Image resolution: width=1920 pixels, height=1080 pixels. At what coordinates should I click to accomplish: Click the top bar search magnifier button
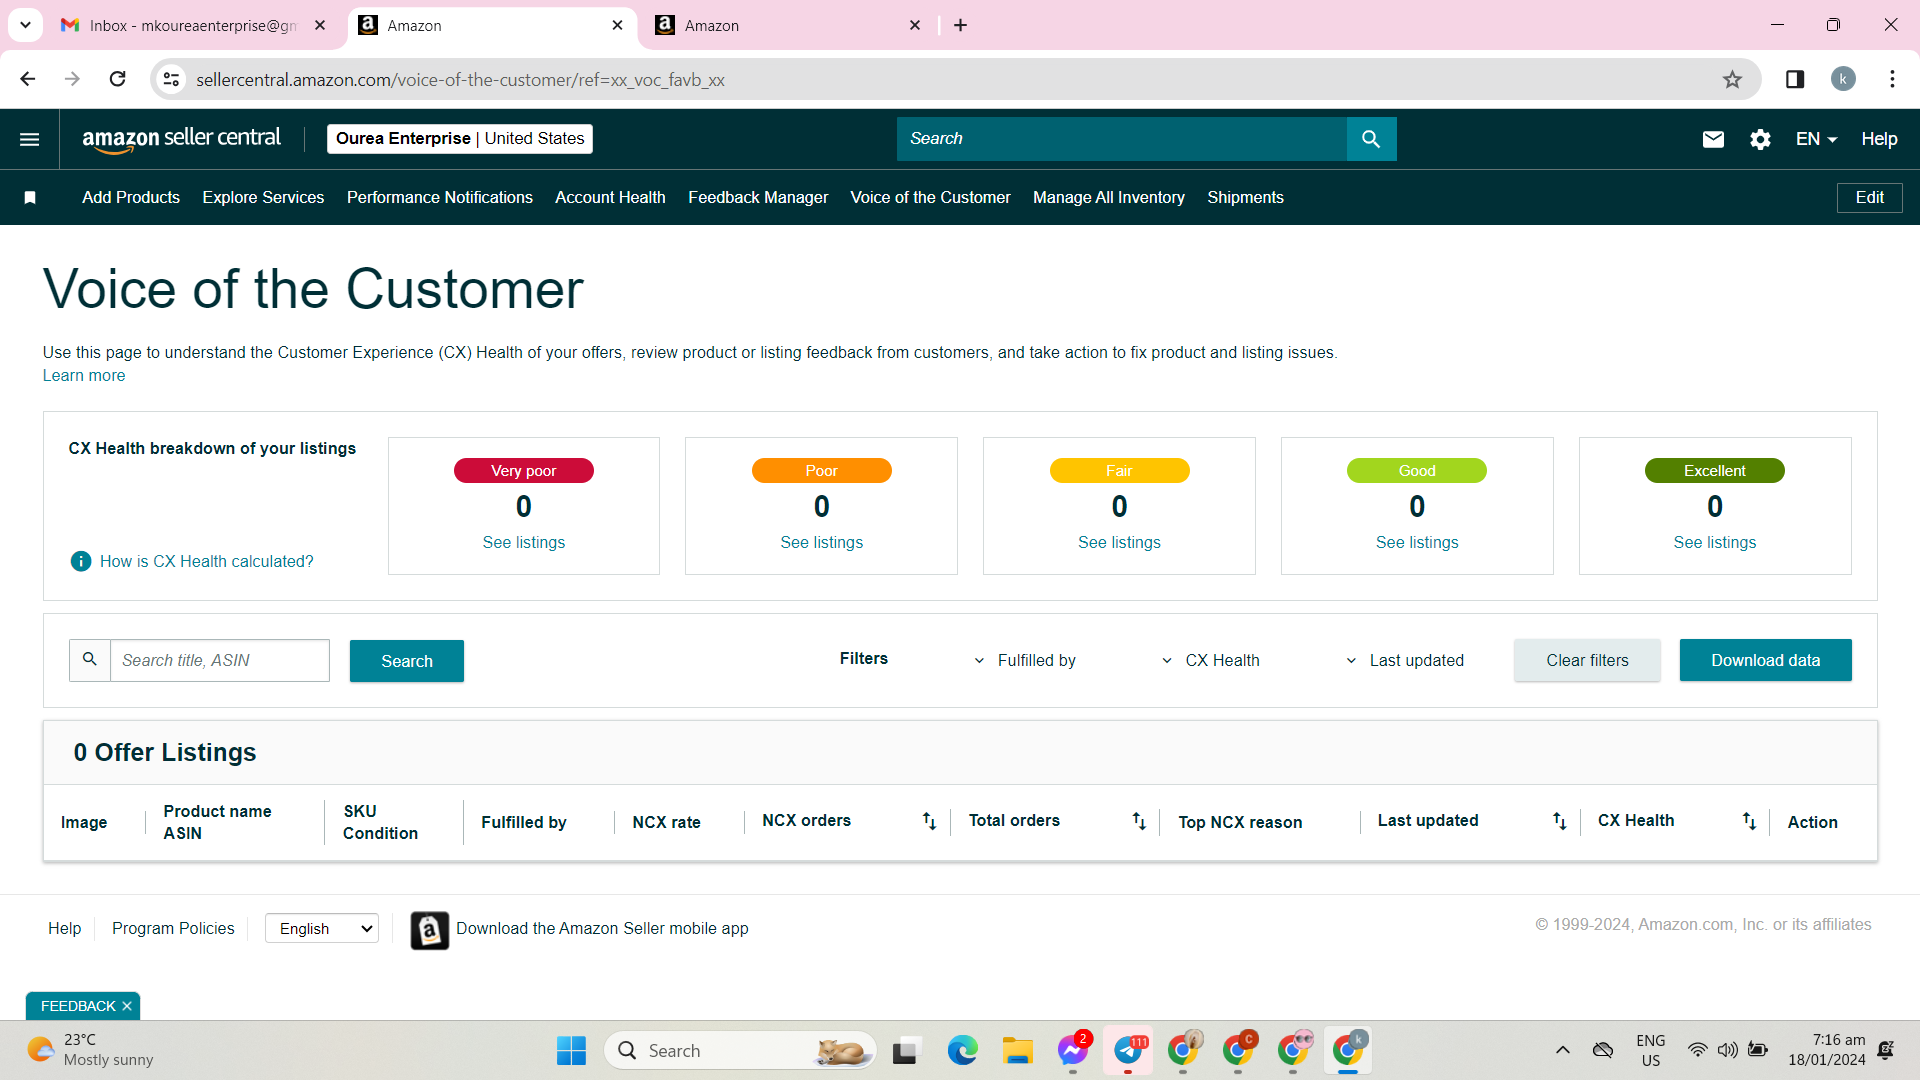point(1371,139)
